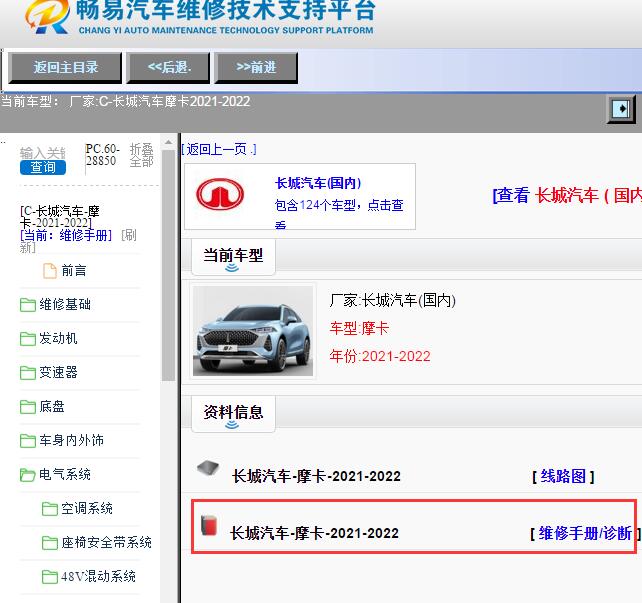Expand the 变速器 folder
Viewport: 642px width, 603px height.
click(58, 372)
